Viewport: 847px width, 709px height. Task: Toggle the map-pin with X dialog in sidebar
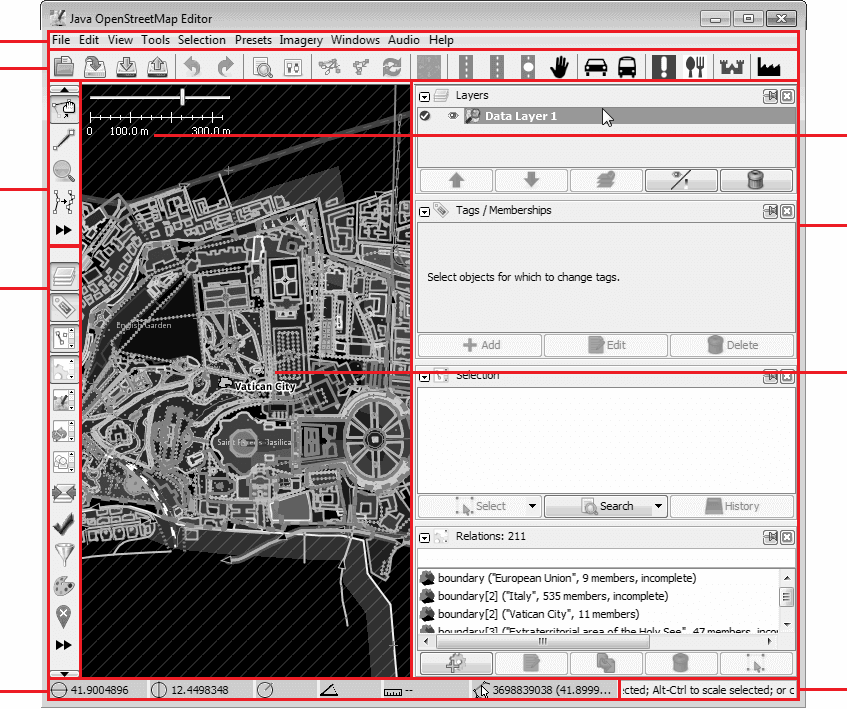[x=64, y=616]
